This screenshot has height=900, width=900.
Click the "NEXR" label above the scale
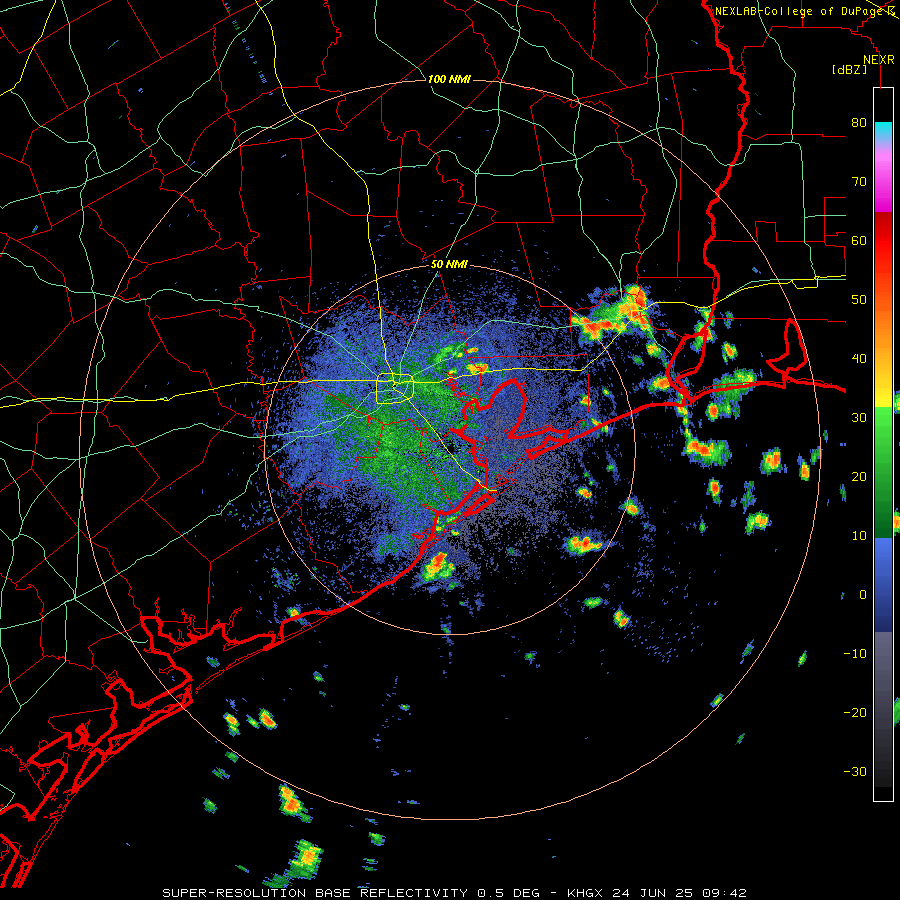[x=878, y=60]
